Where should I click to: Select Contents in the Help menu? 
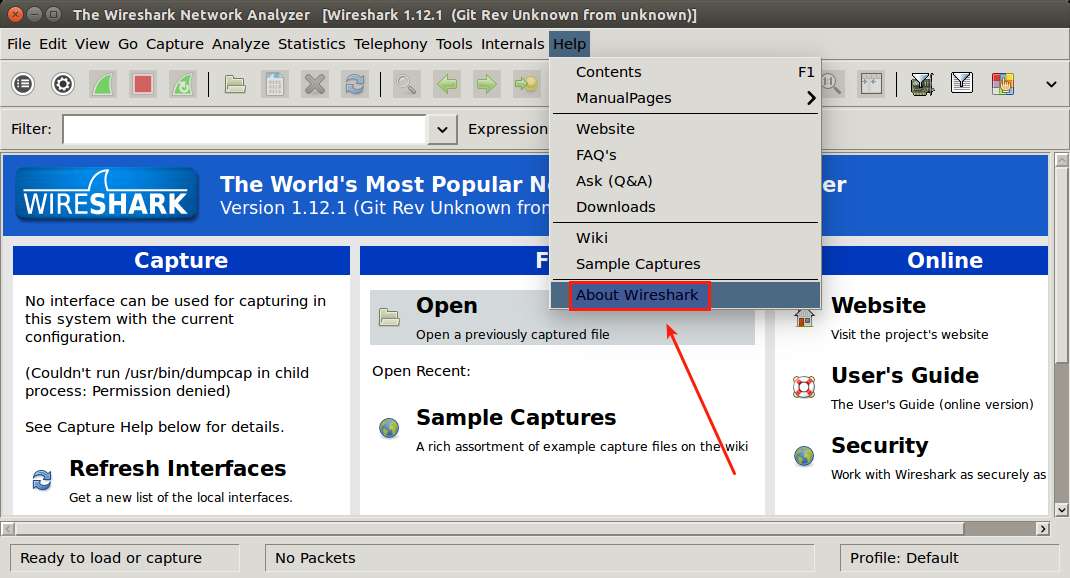coord(685,72)
